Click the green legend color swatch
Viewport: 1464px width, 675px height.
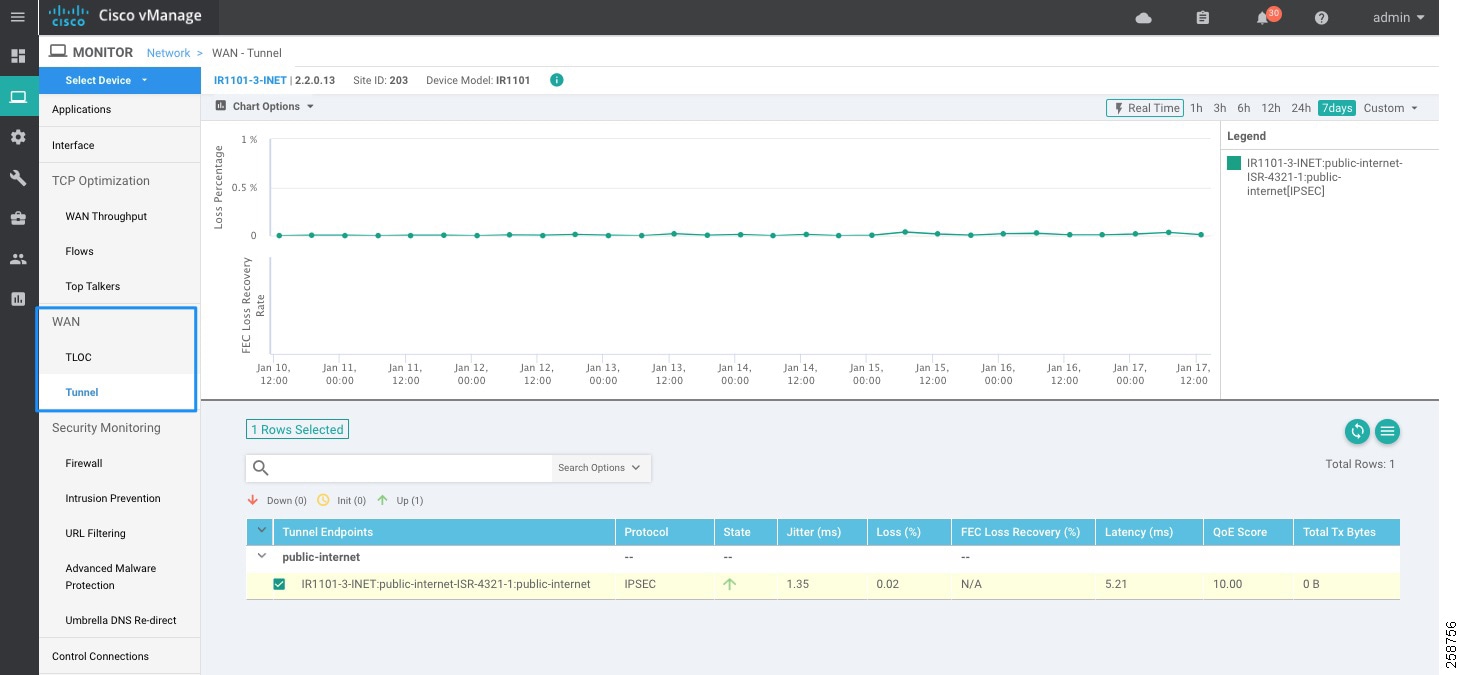pos(1234,163)
